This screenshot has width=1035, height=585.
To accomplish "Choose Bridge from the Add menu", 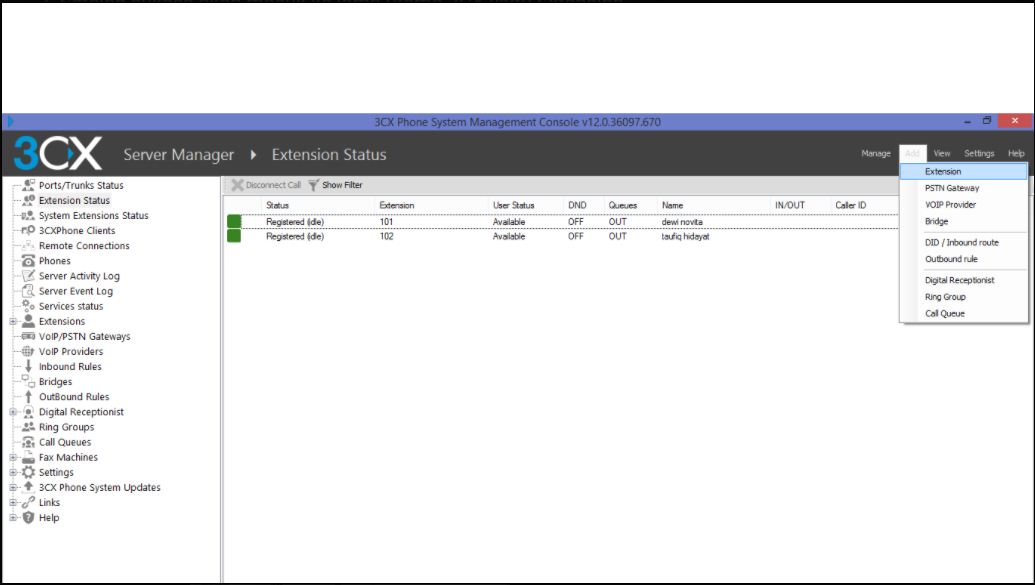I will [x=964, y=221].
